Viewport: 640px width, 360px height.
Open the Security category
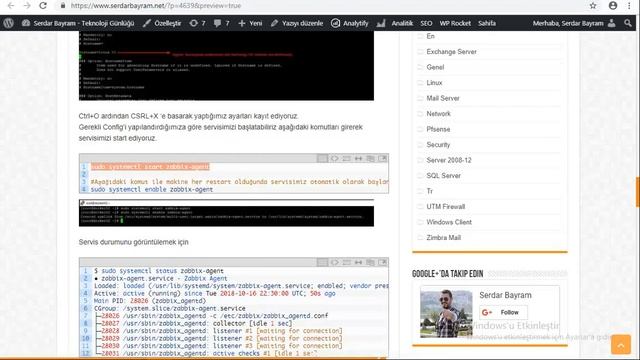point(438,145)
